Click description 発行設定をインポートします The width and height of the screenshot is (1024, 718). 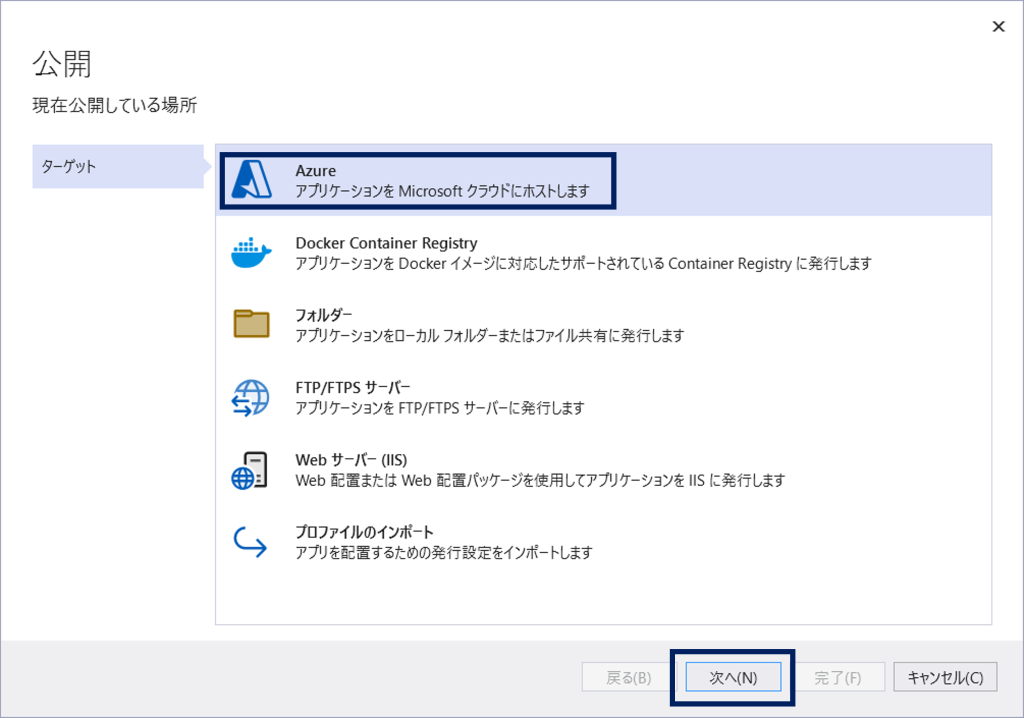443,553
